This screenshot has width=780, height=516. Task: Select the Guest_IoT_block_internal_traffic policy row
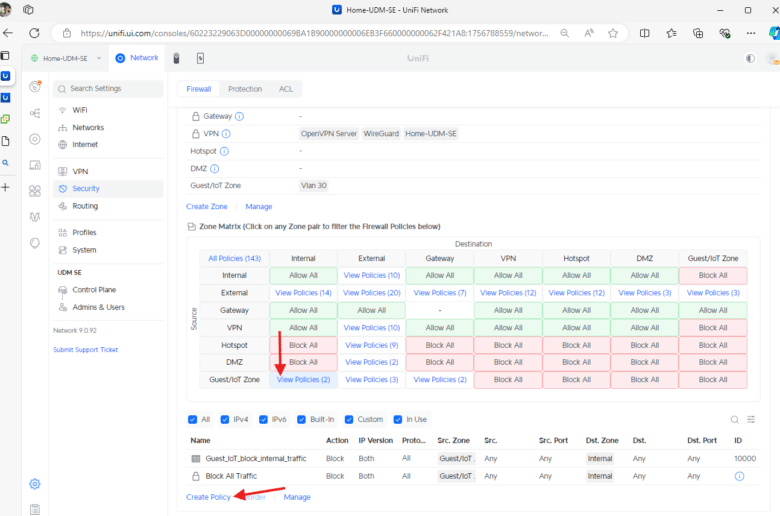tap(473, 459)
